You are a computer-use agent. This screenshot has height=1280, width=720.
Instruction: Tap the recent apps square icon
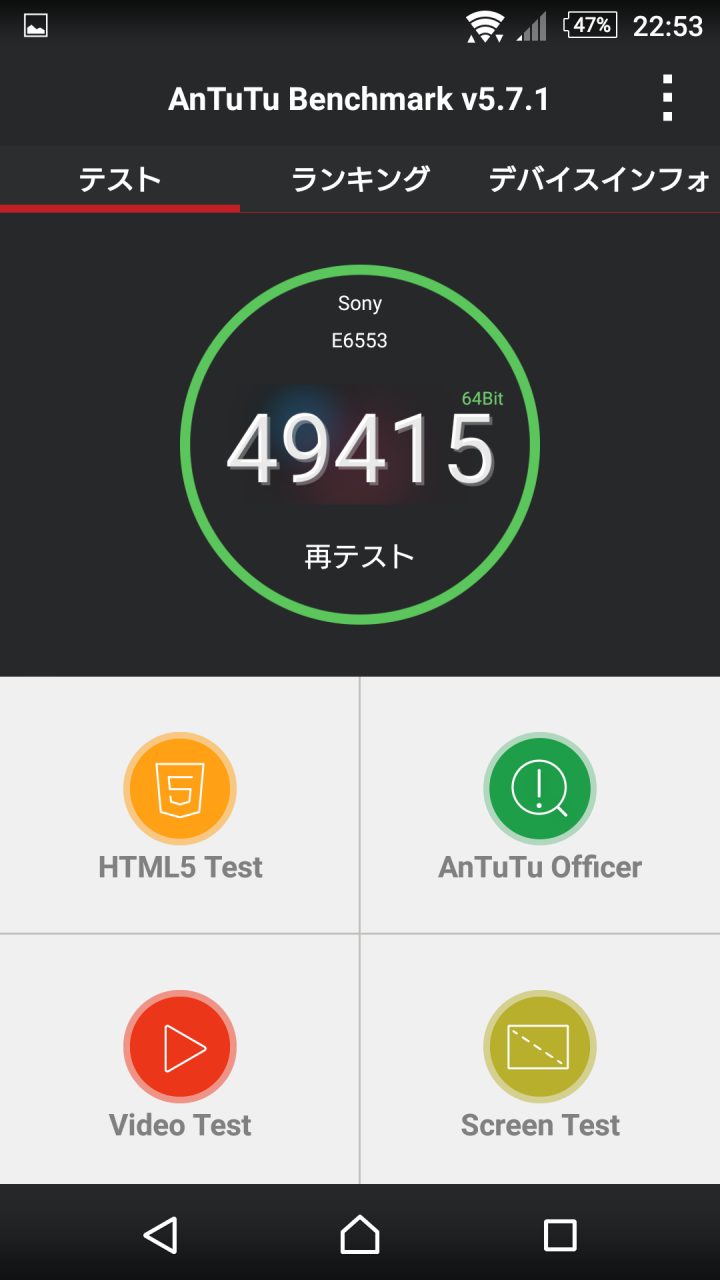click(x=560, y=1235)
